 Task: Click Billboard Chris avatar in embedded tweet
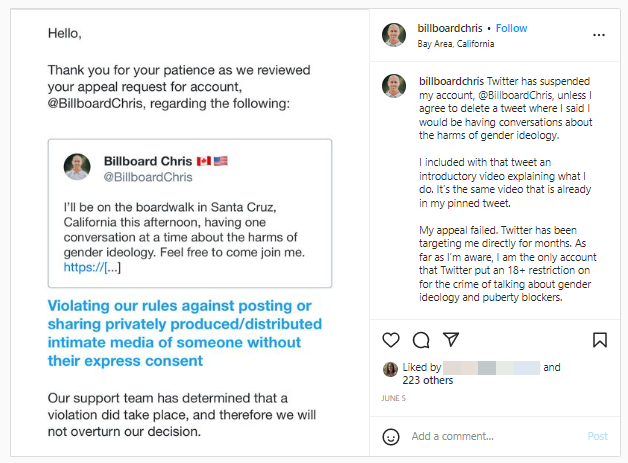77,167
